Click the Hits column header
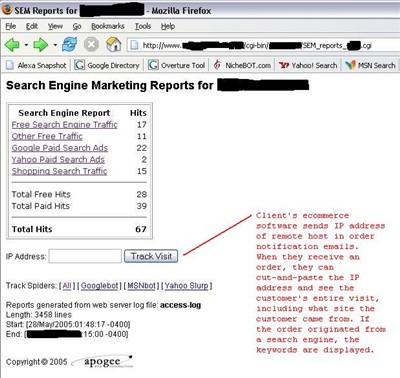This screenshot has height=378, width=400. (138, 113)
